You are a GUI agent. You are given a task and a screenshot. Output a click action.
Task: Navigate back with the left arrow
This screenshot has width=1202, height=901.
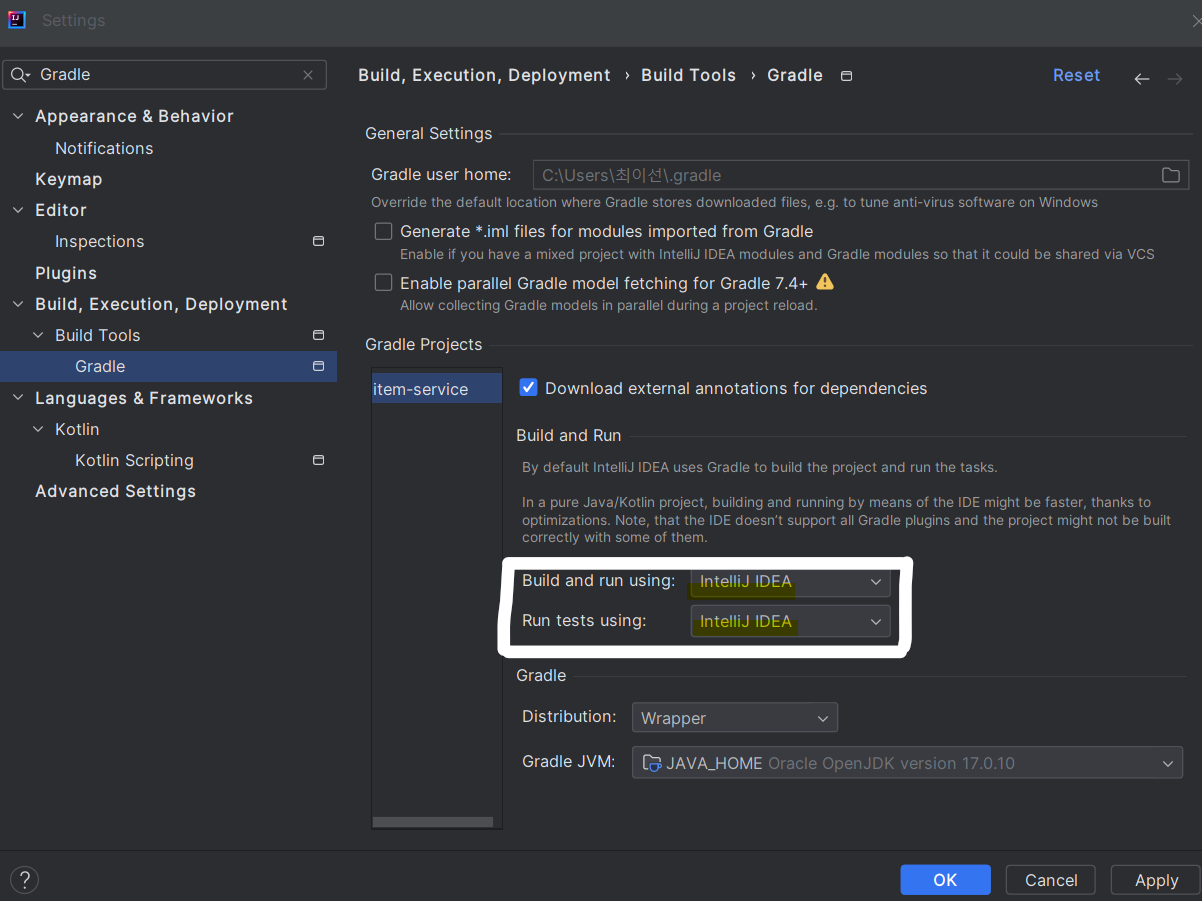point(1141,78)
